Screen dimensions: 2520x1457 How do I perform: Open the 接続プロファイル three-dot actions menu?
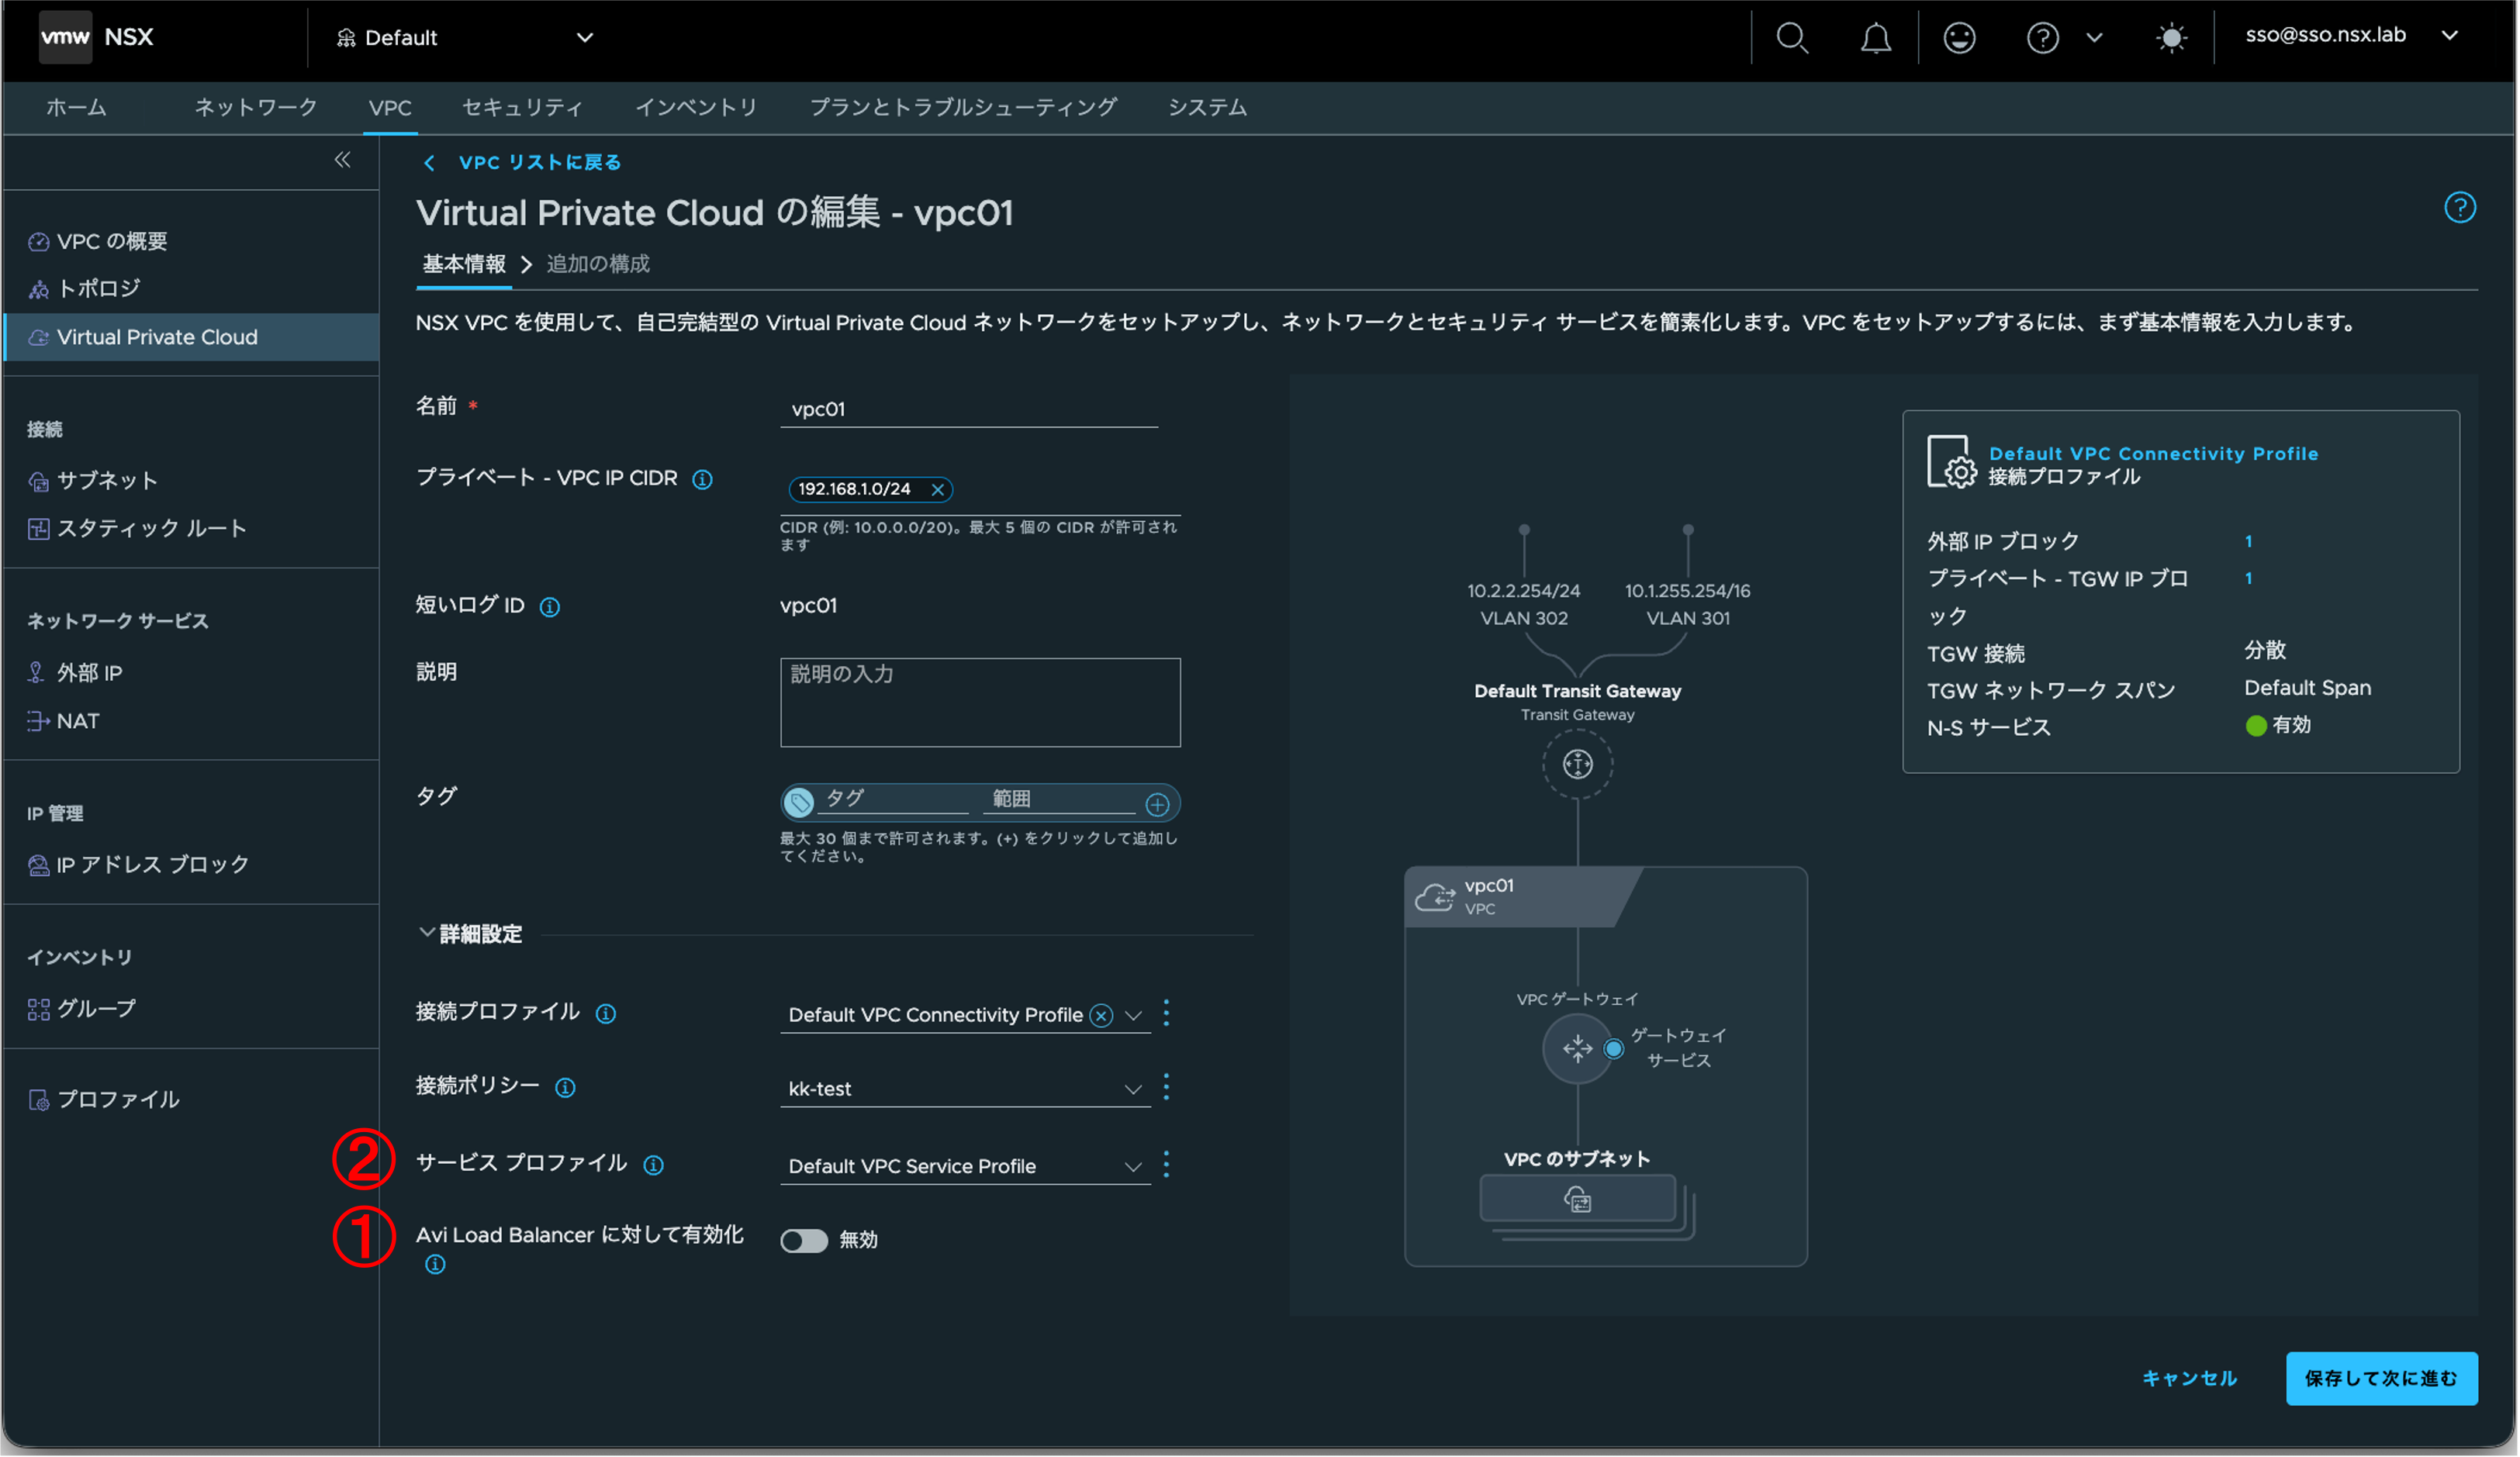(x=1166, y=1013)
